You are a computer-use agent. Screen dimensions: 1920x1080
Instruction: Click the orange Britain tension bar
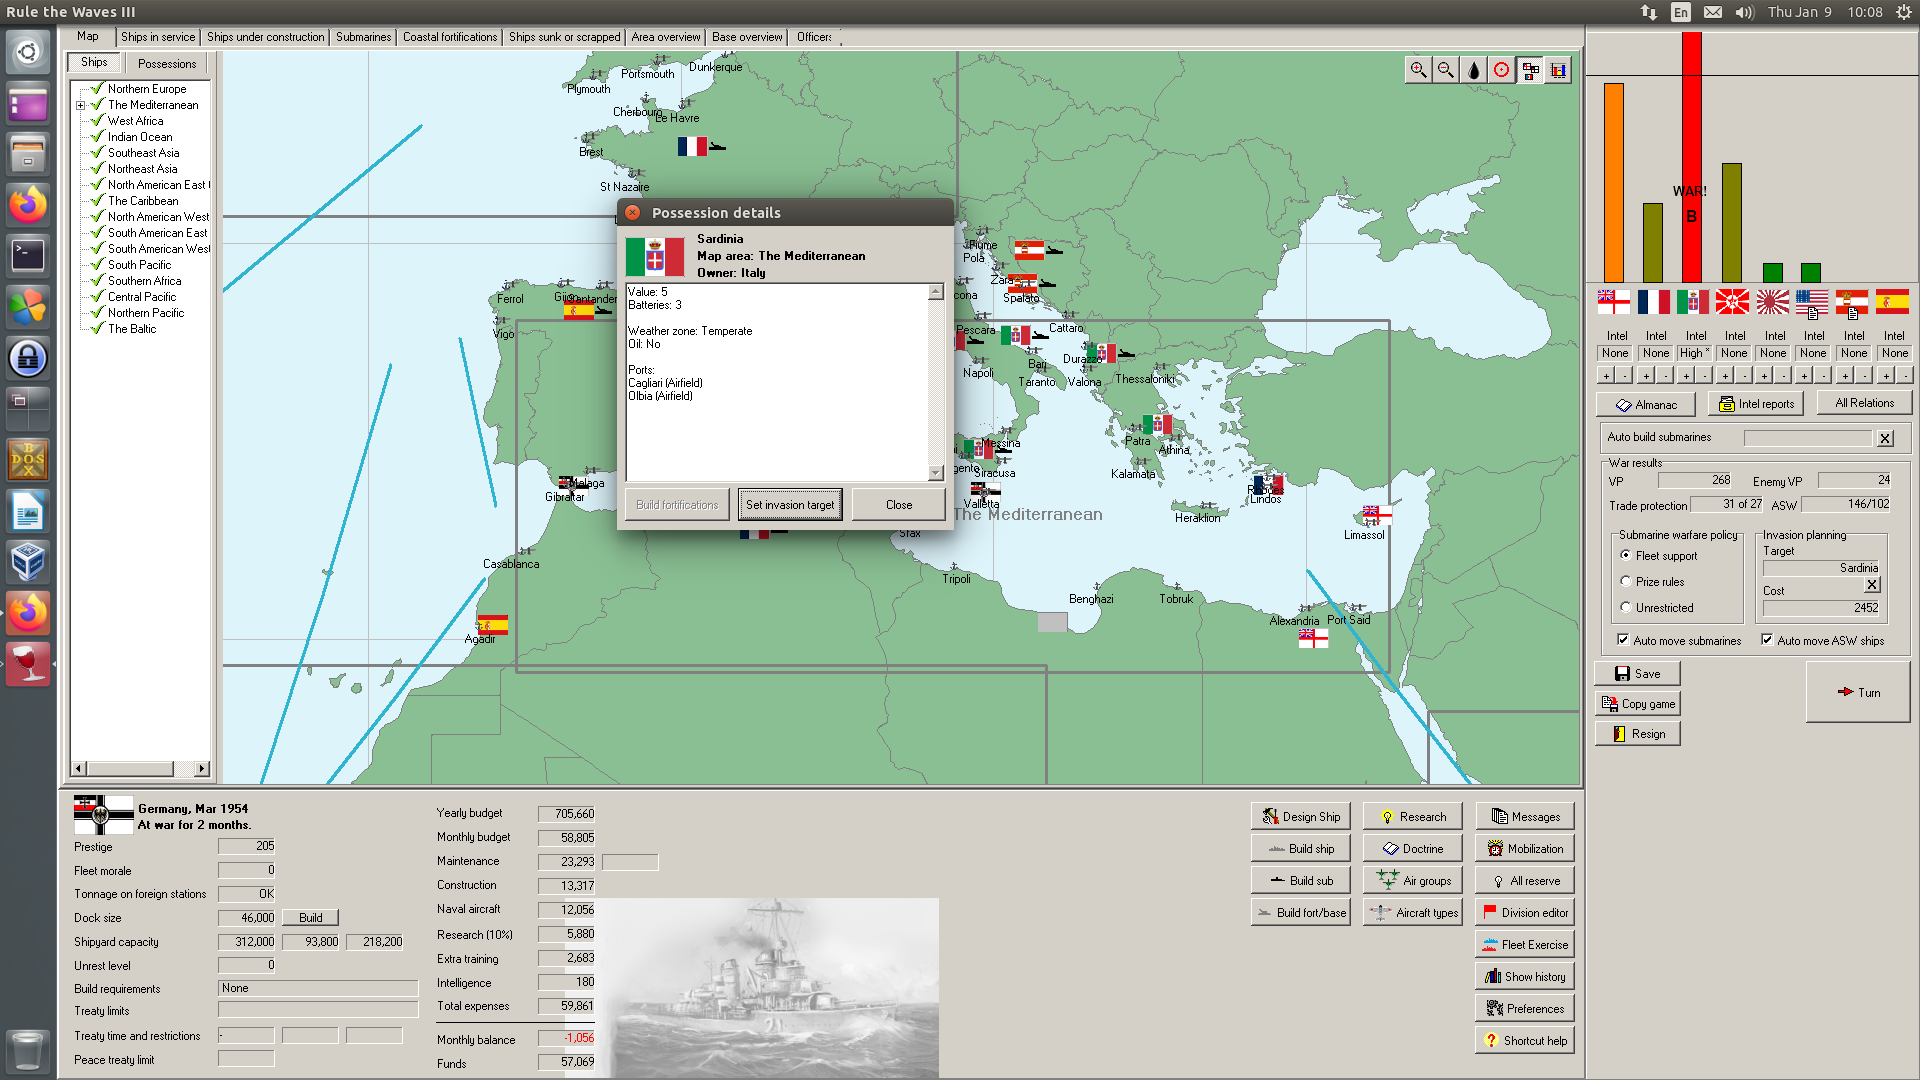(1614, 182)
